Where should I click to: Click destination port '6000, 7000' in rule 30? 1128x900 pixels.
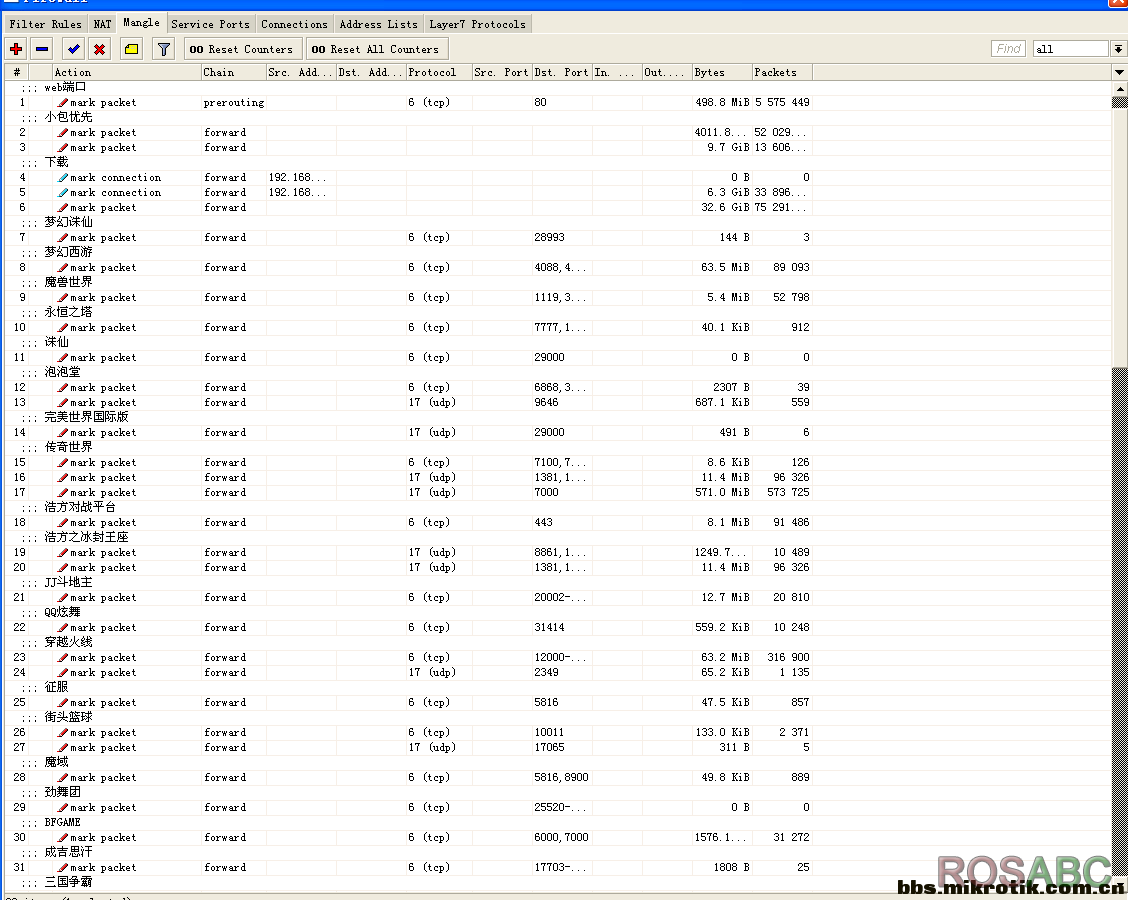[561, 837]
